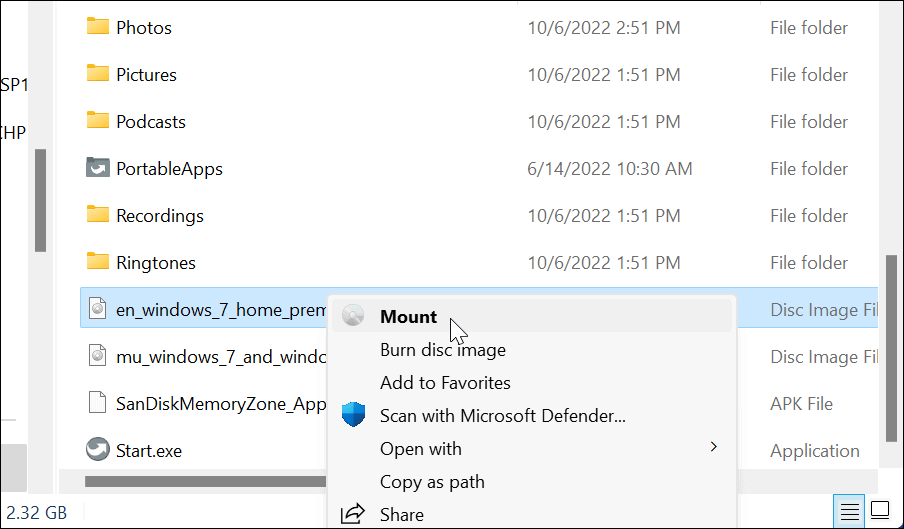Click the PortableApps folder icon

click(x=97, y=168)
